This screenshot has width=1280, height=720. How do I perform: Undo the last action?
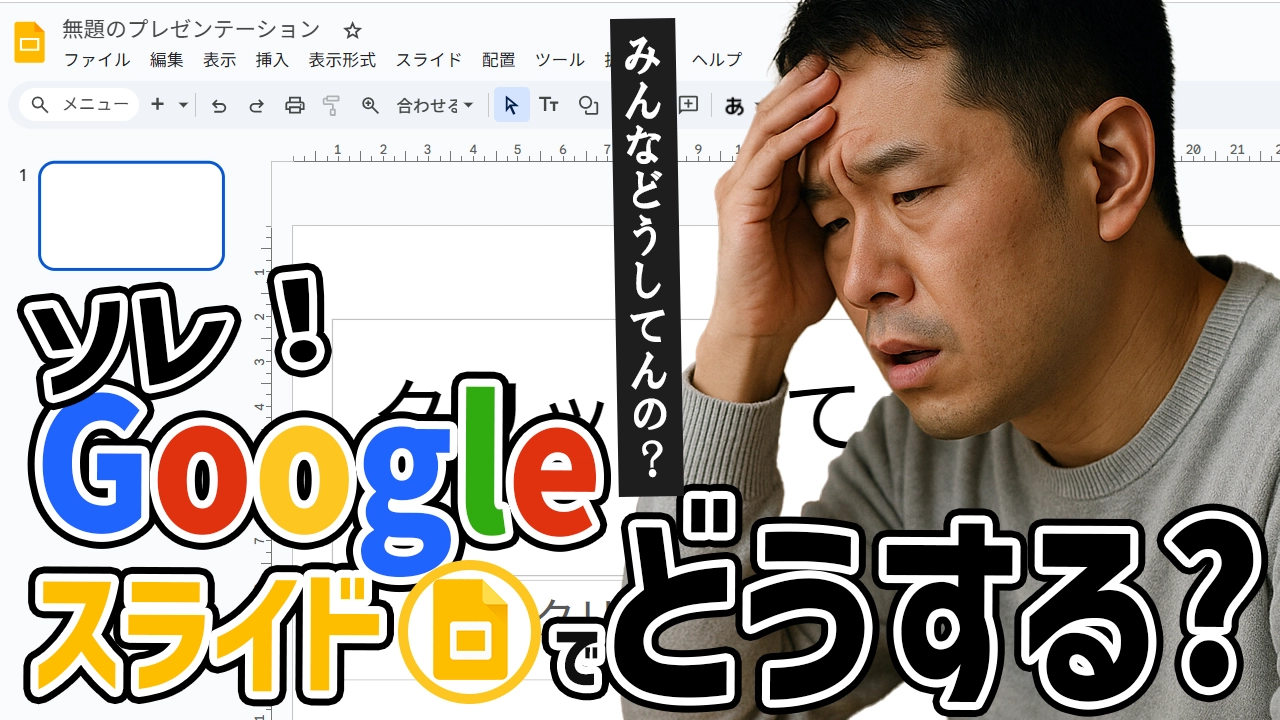click(219, 105)
